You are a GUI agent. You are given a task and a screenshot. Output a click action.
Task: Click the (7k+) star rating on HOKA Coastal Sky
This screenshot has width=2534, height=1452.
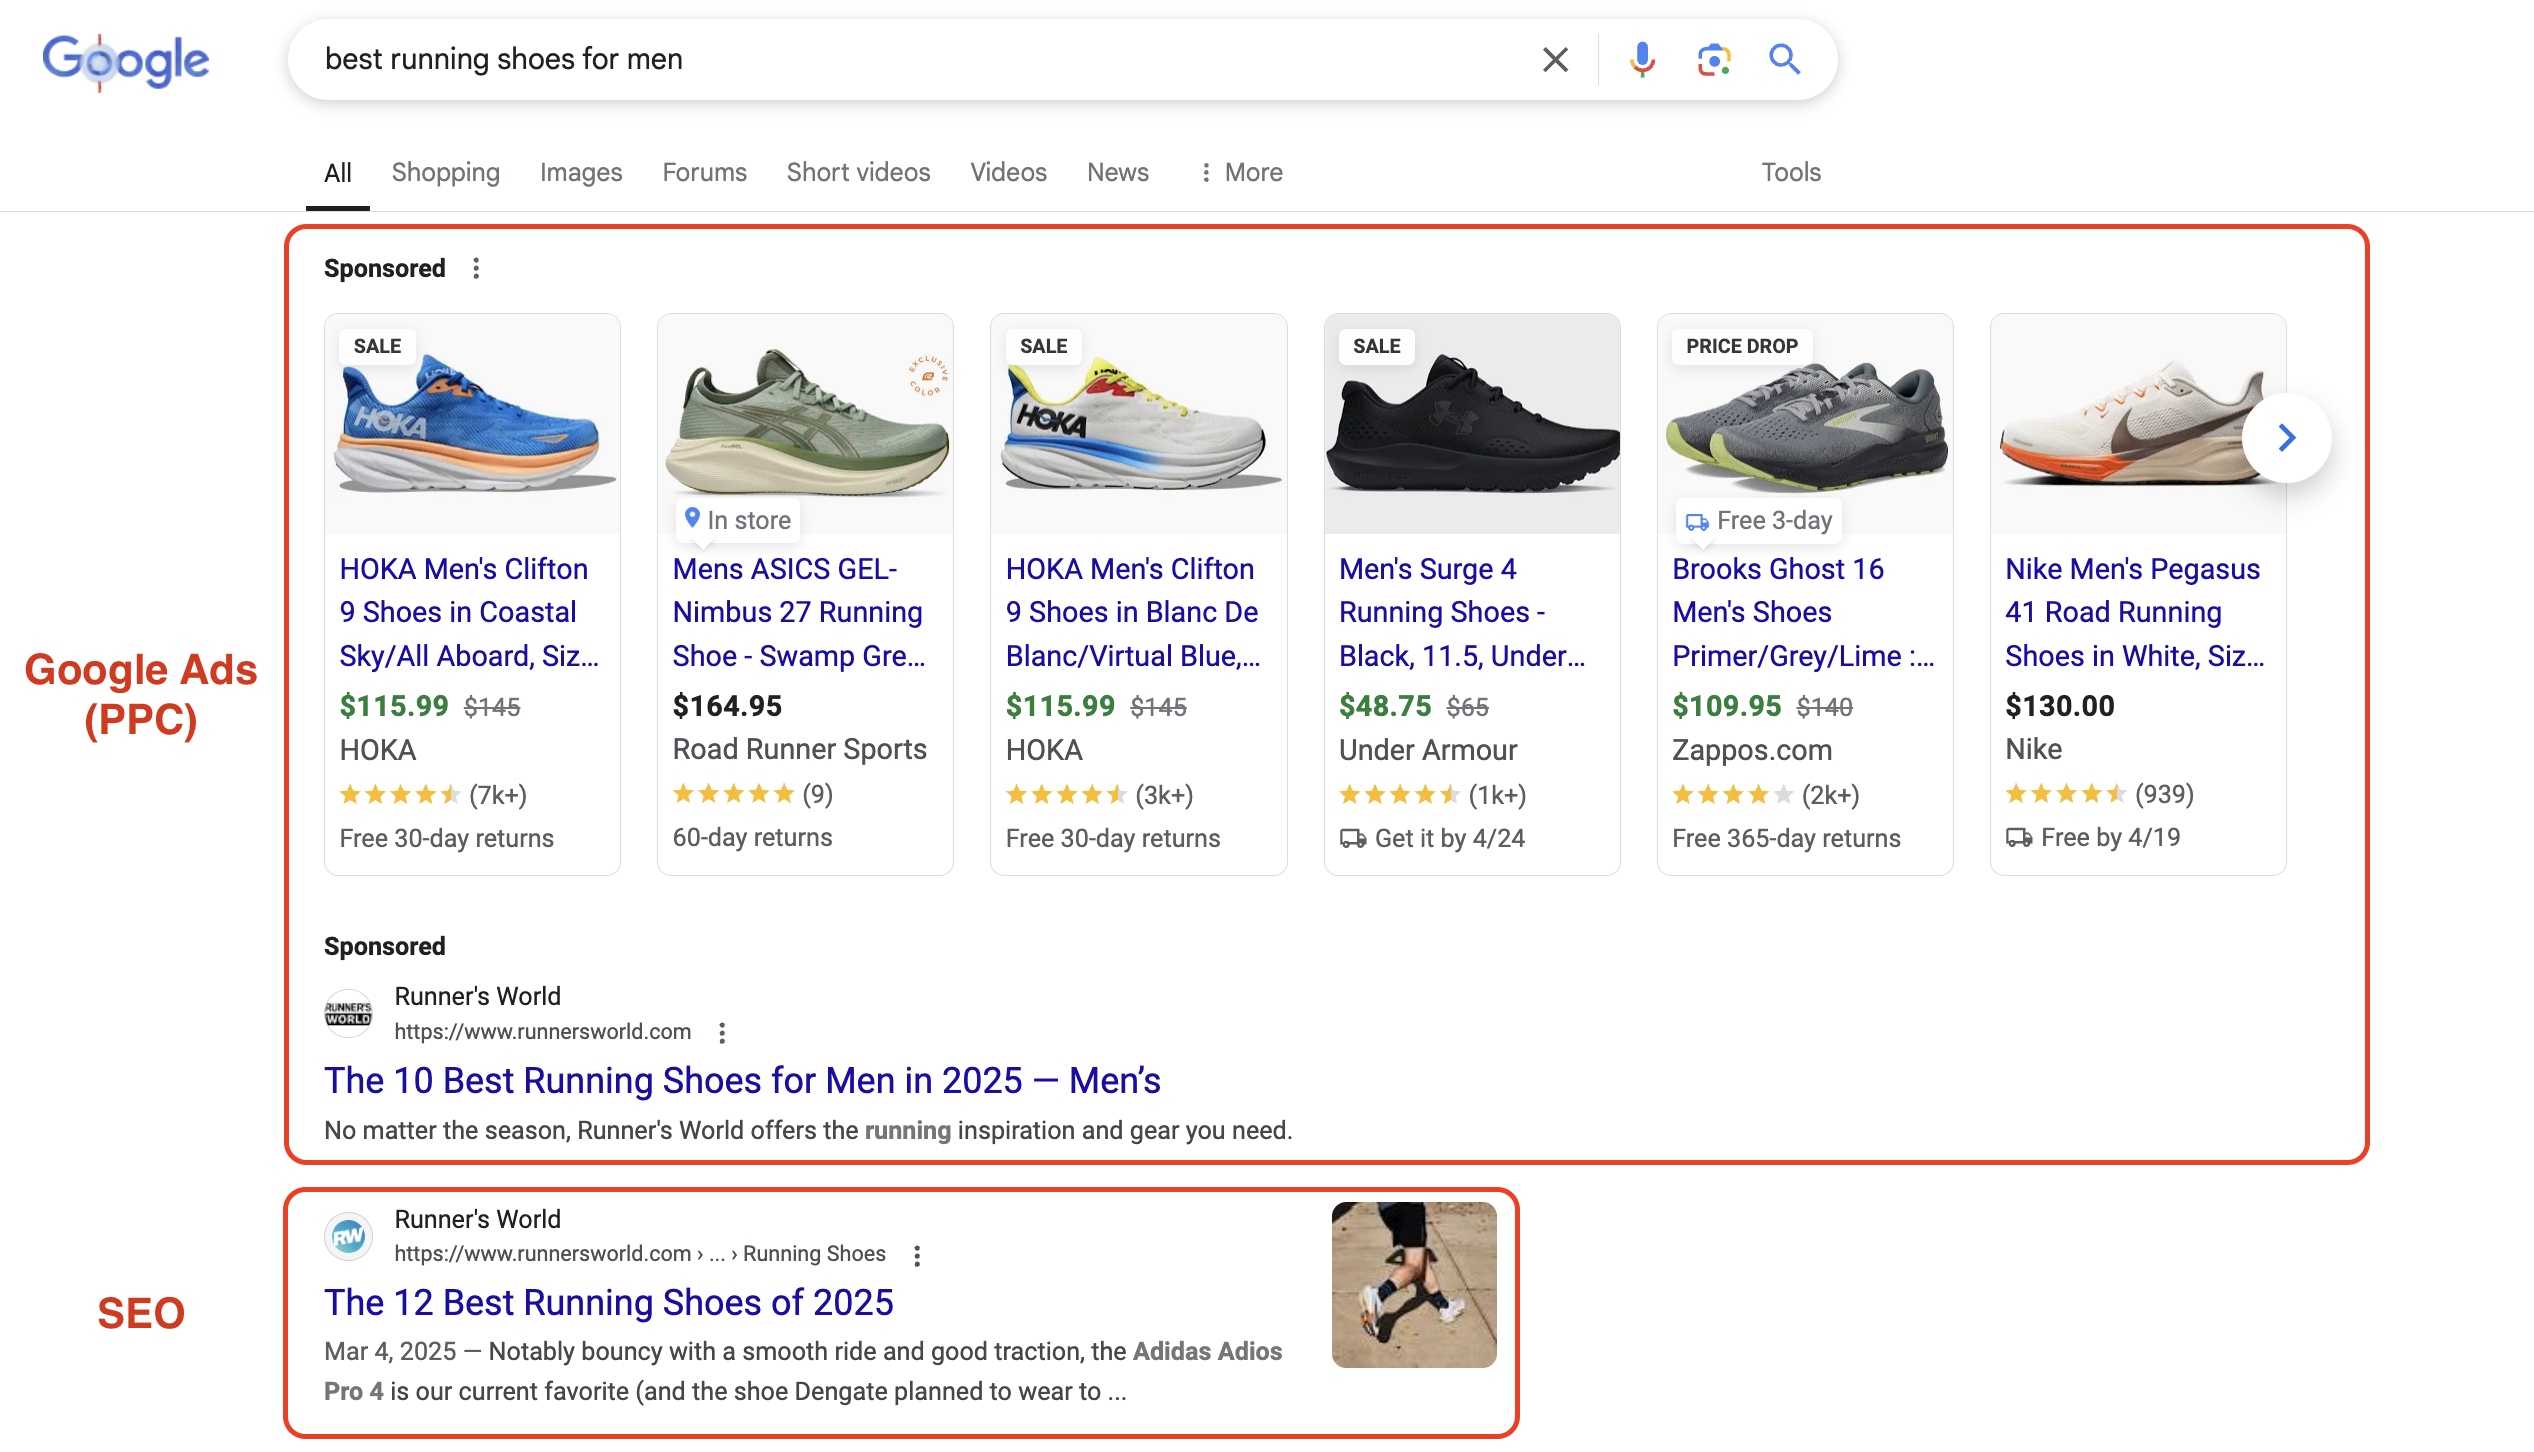pos(433,795)
